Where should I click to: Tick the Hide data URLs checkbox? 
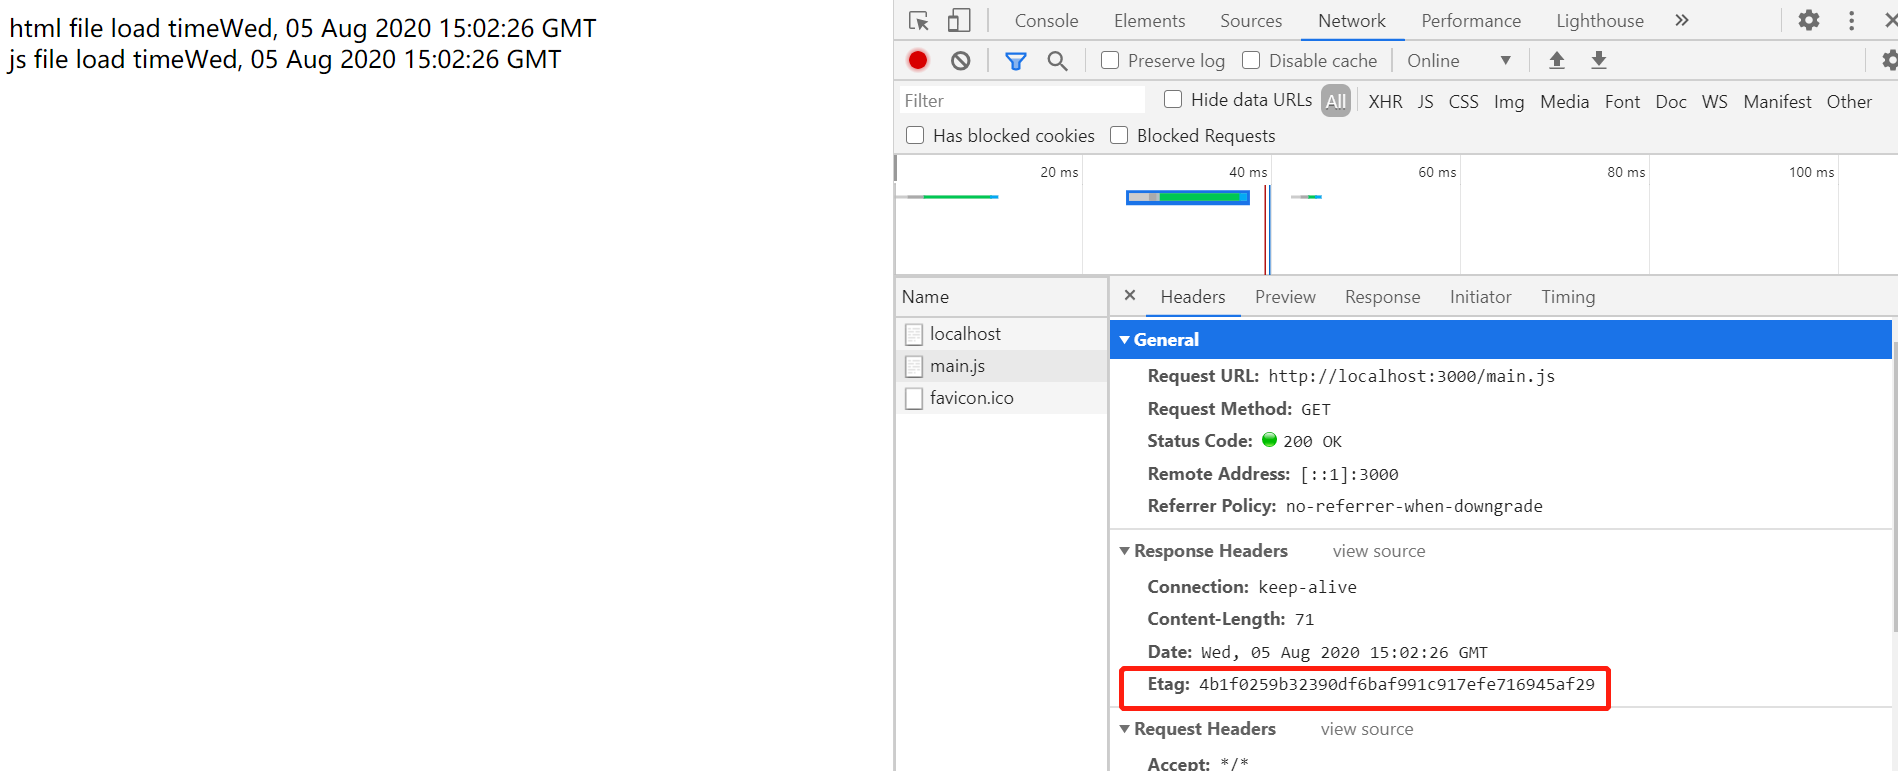1173,100
